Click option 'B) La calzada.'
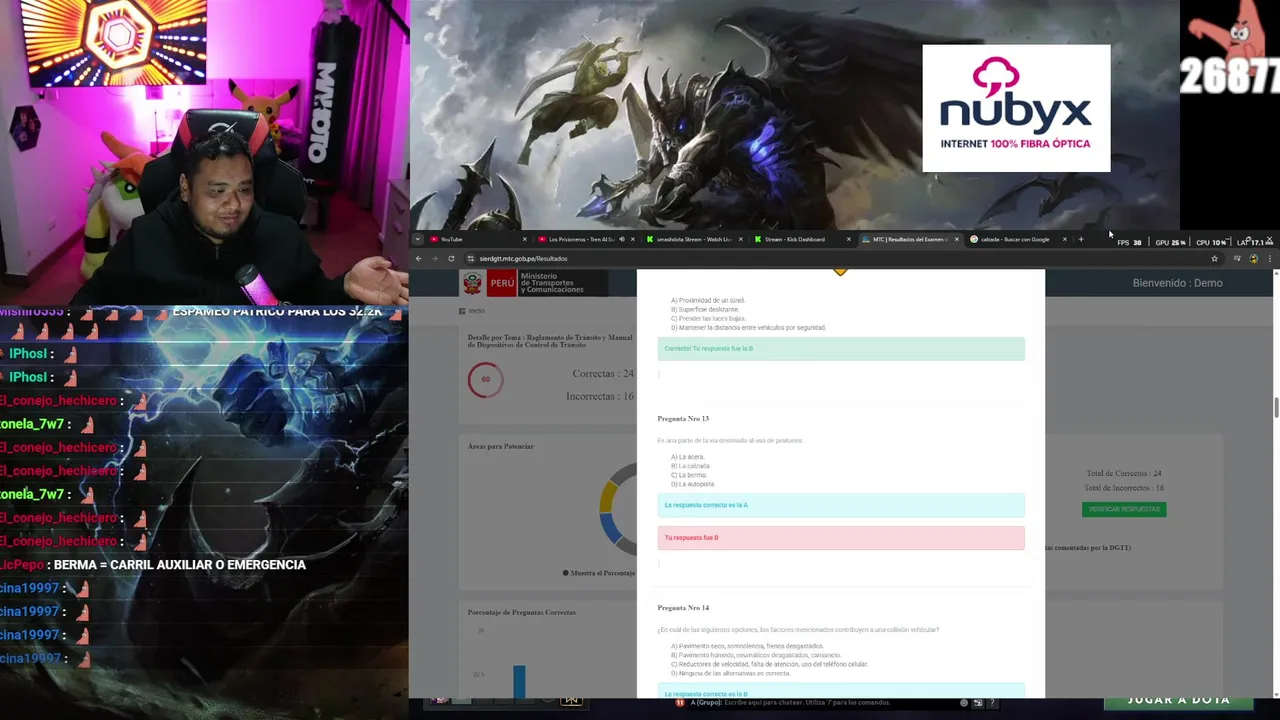1280x720 pixels. 690,466
